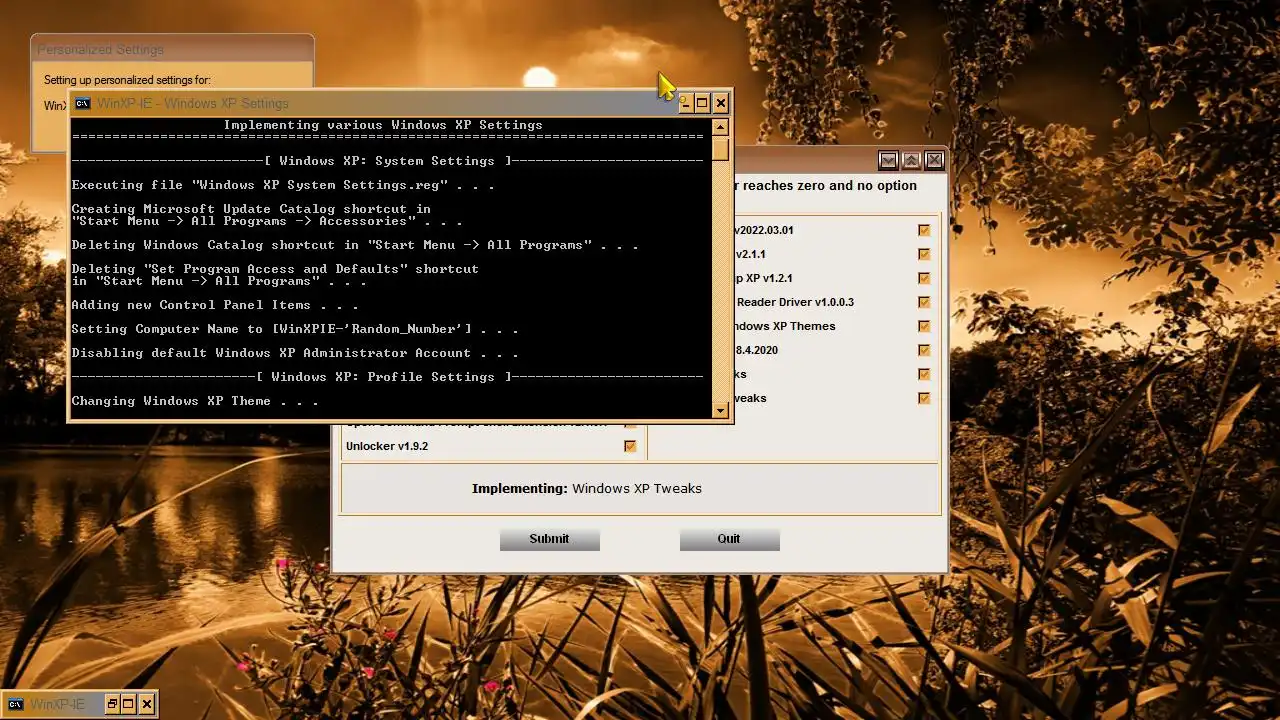Click 'Deleting "Set Program Access and Defaults" shortcut' line

[275, 269]
